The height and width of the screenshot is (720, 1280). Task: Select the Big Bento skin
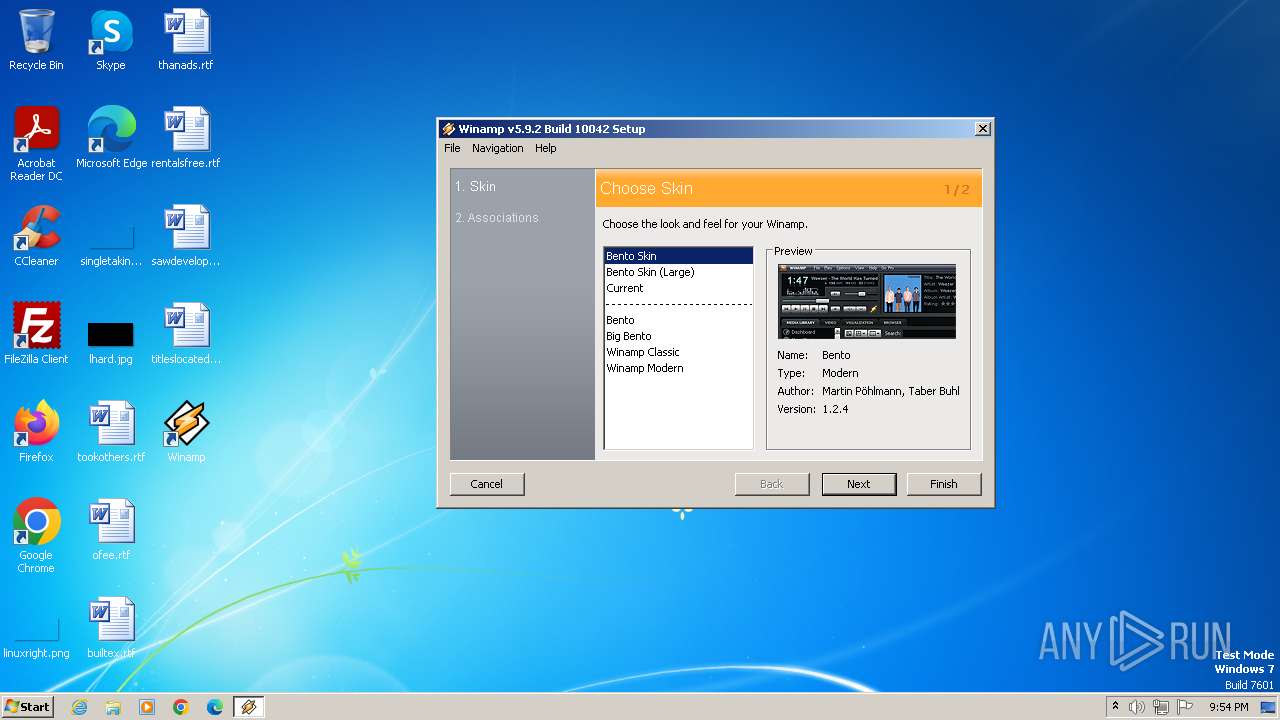coord(678,336)
